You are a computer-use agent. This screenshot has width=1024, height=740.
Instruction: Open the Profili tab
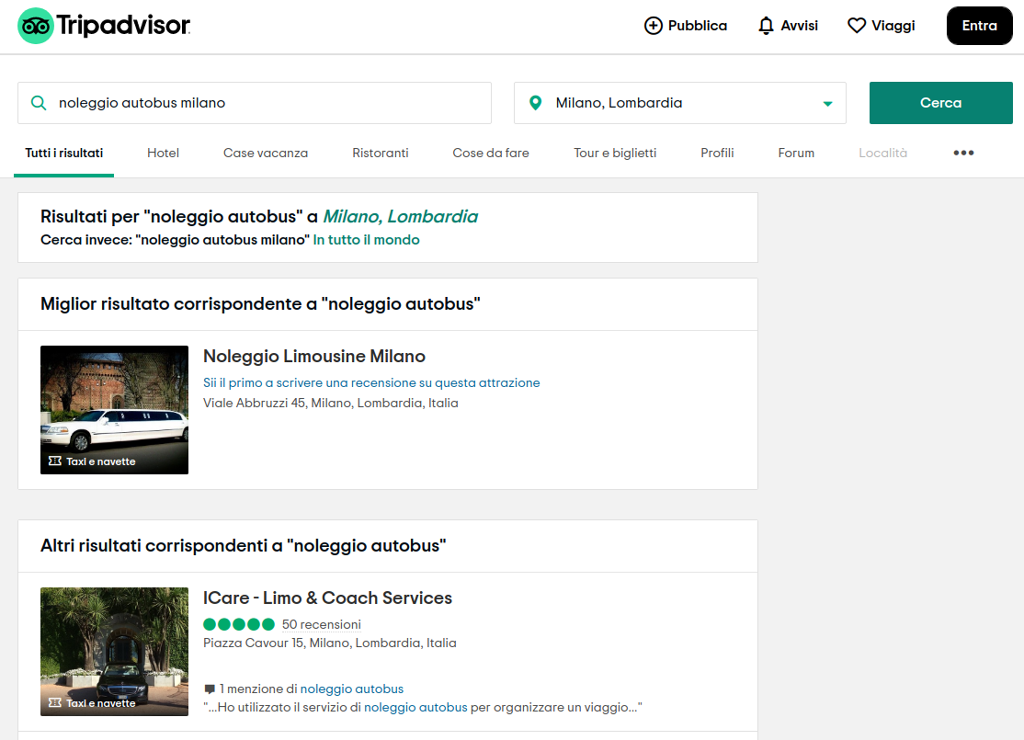pyautogui.click(x=717, y=153)
